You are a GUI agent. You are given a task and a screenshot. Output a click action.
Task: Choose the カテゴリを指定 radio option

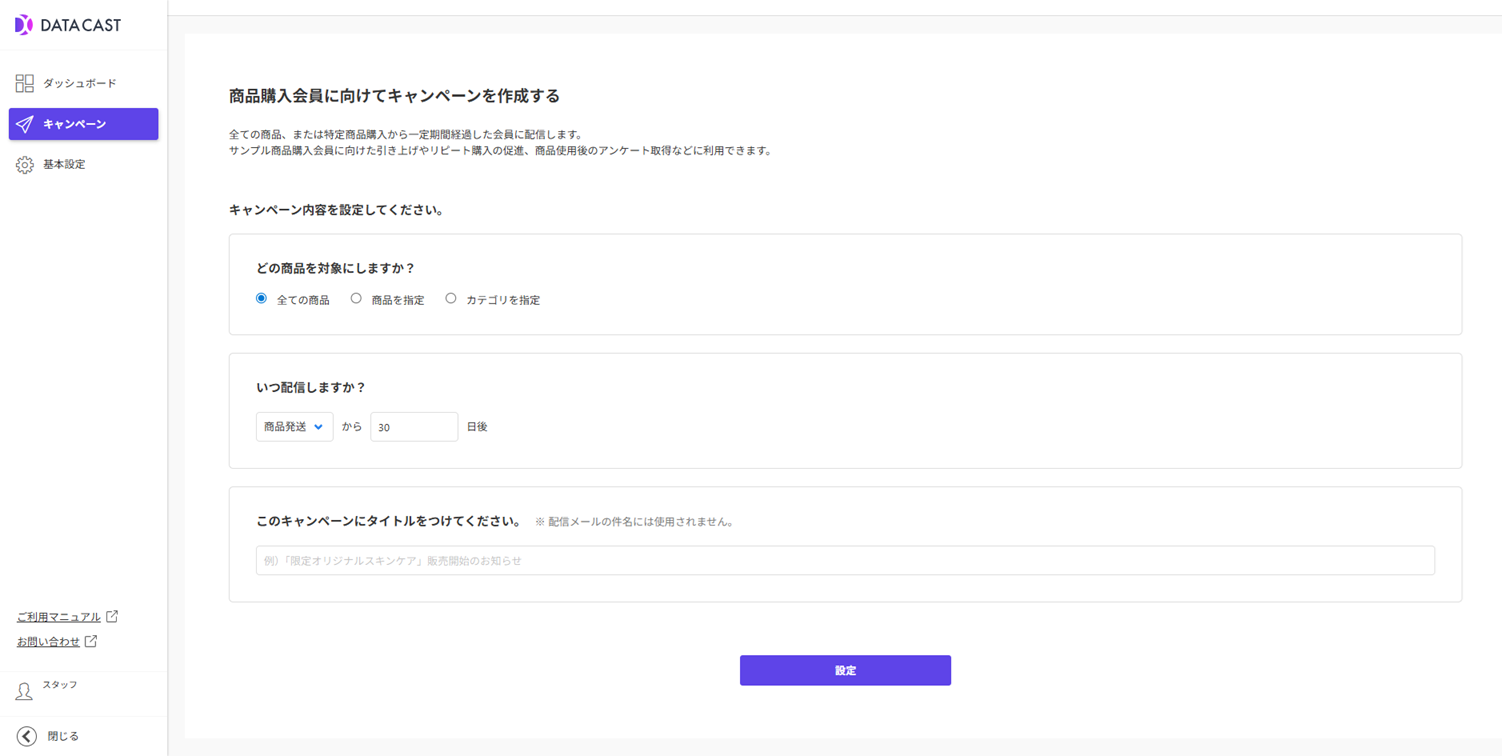point(451,298)
